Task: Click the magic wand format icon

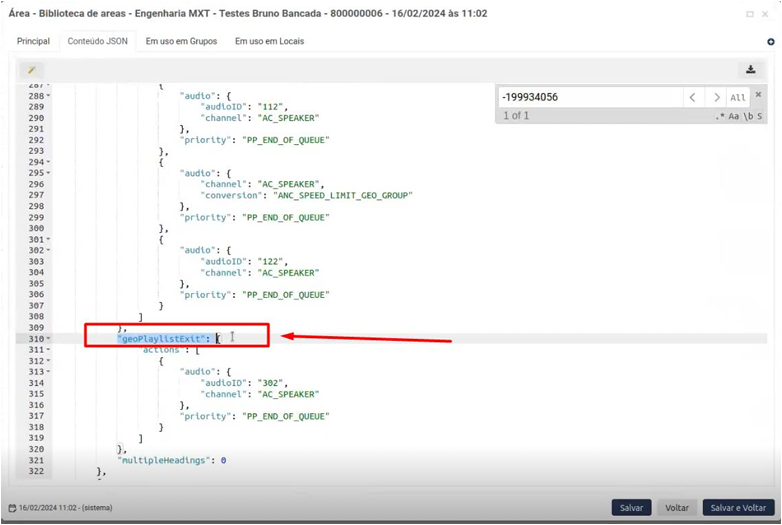Action: coord(32,70)
